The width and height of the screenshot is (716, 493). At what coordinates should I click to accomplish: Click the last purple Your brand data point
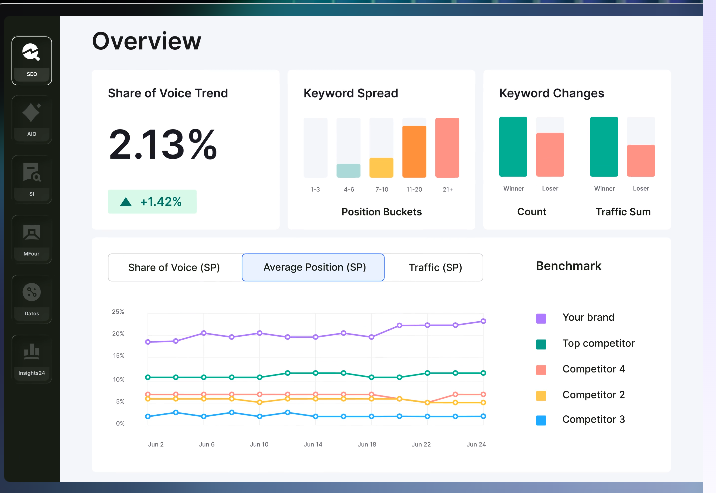pyautogui.click(x=484, y=321)
